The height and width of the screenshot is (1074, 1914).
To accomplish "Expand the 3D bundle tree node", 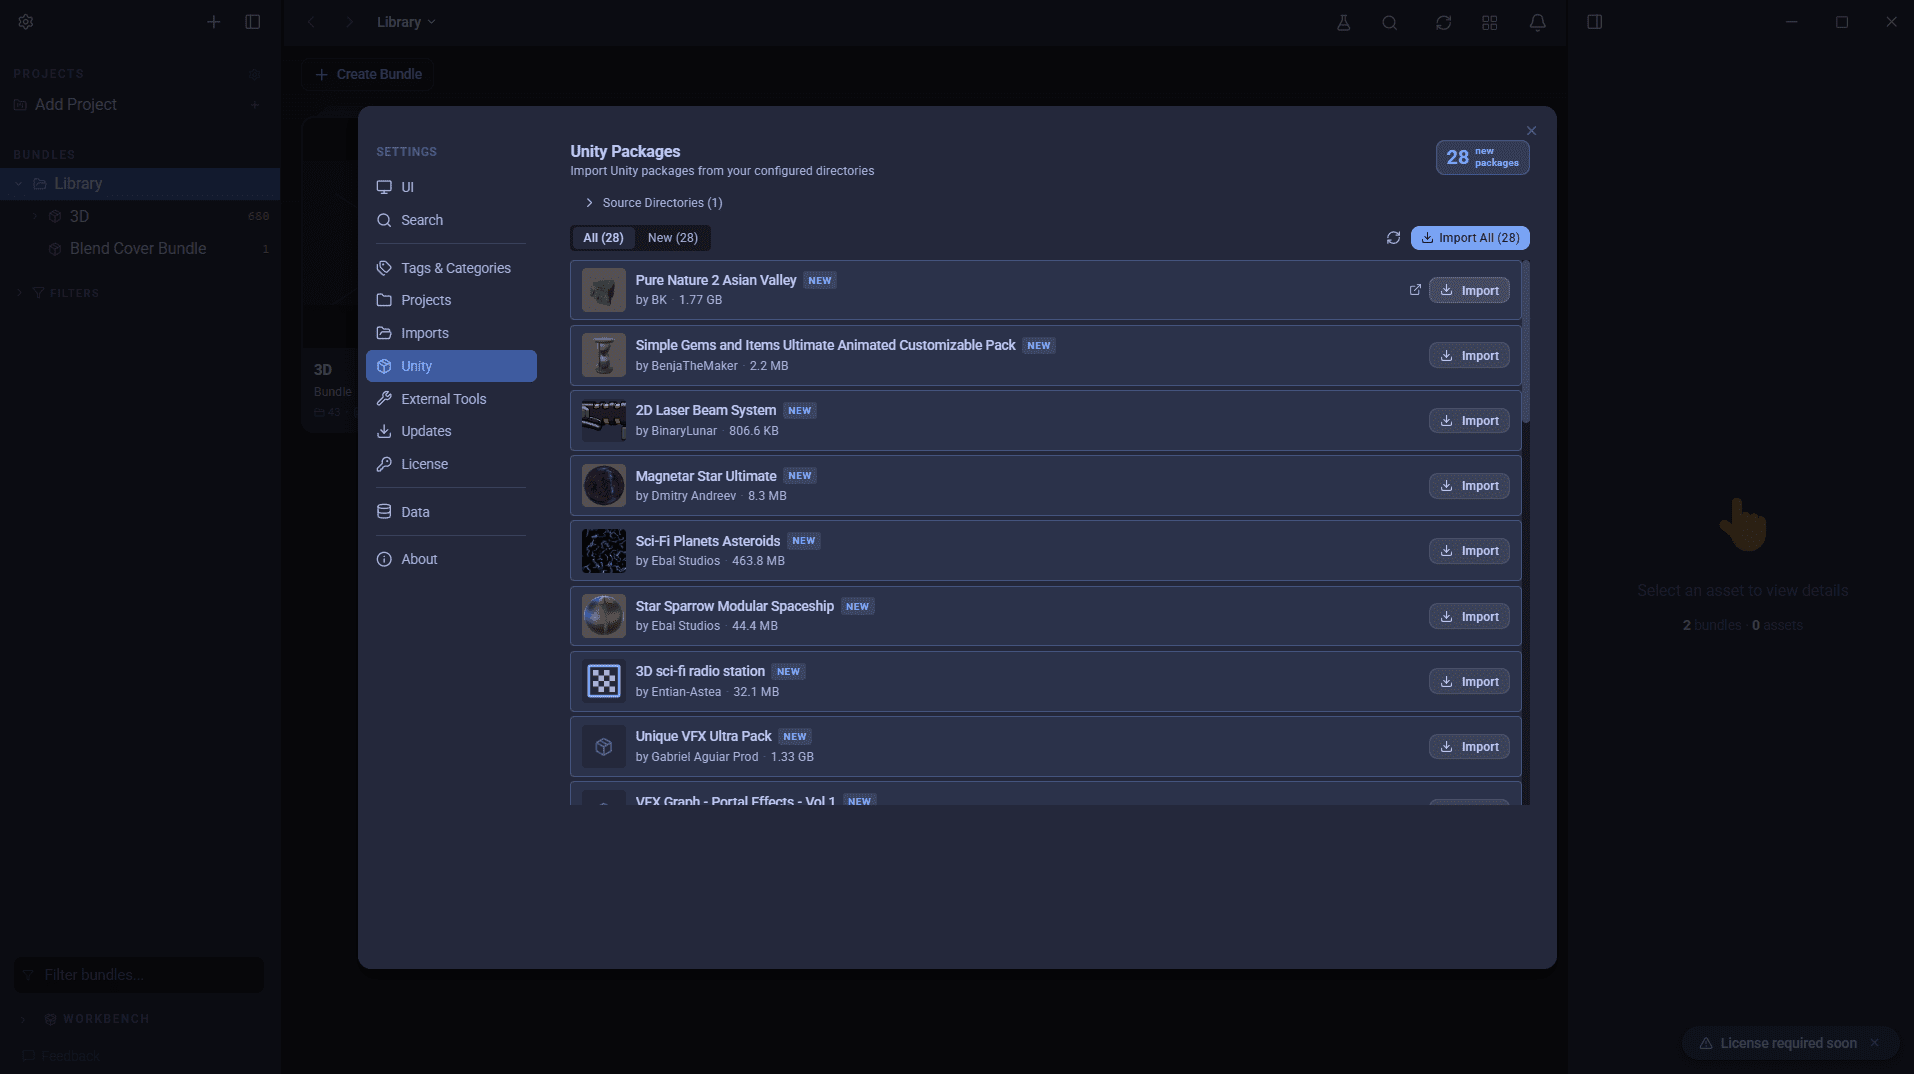I will (x=34, y=216).
